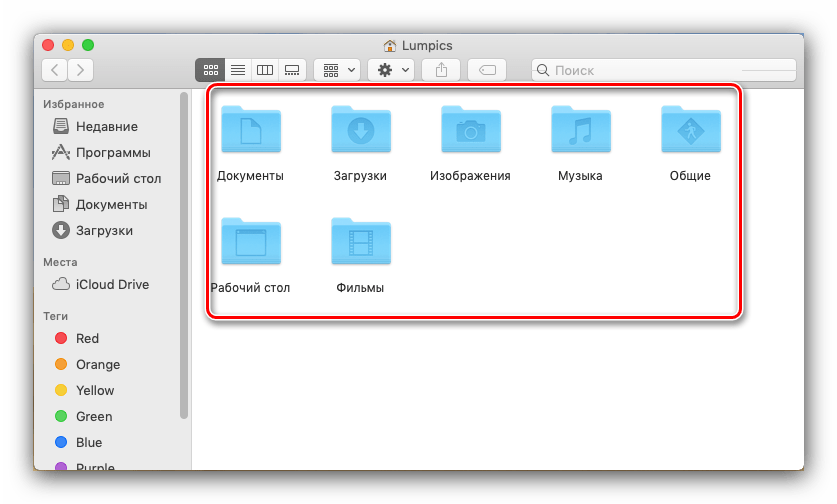837x504 pixels.
Task: Open the Общие public folder
Action: (690, 130)
